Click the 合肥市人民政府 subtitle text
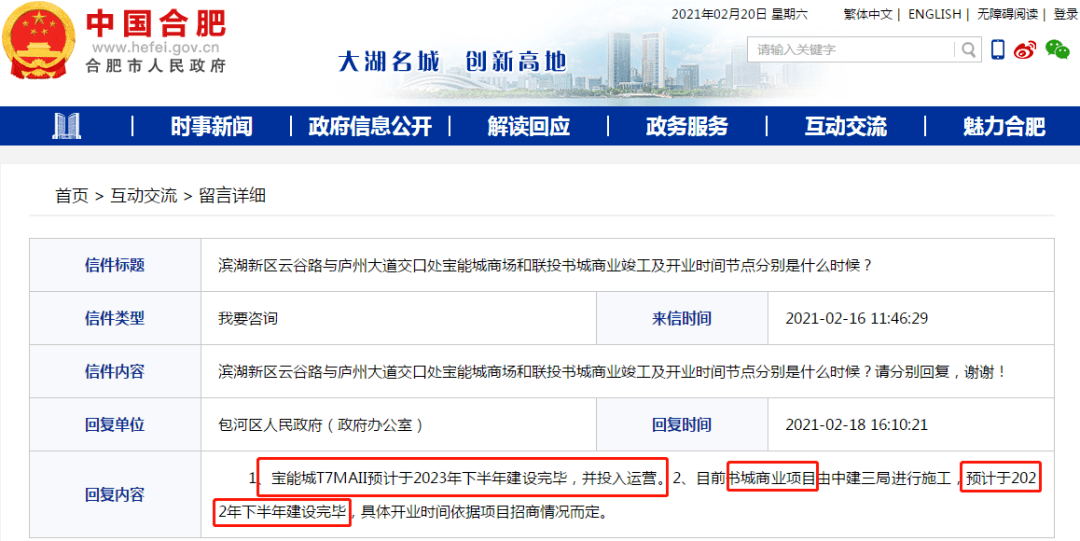The height and width of the screenshot is (541, 1080). [156, 66]
